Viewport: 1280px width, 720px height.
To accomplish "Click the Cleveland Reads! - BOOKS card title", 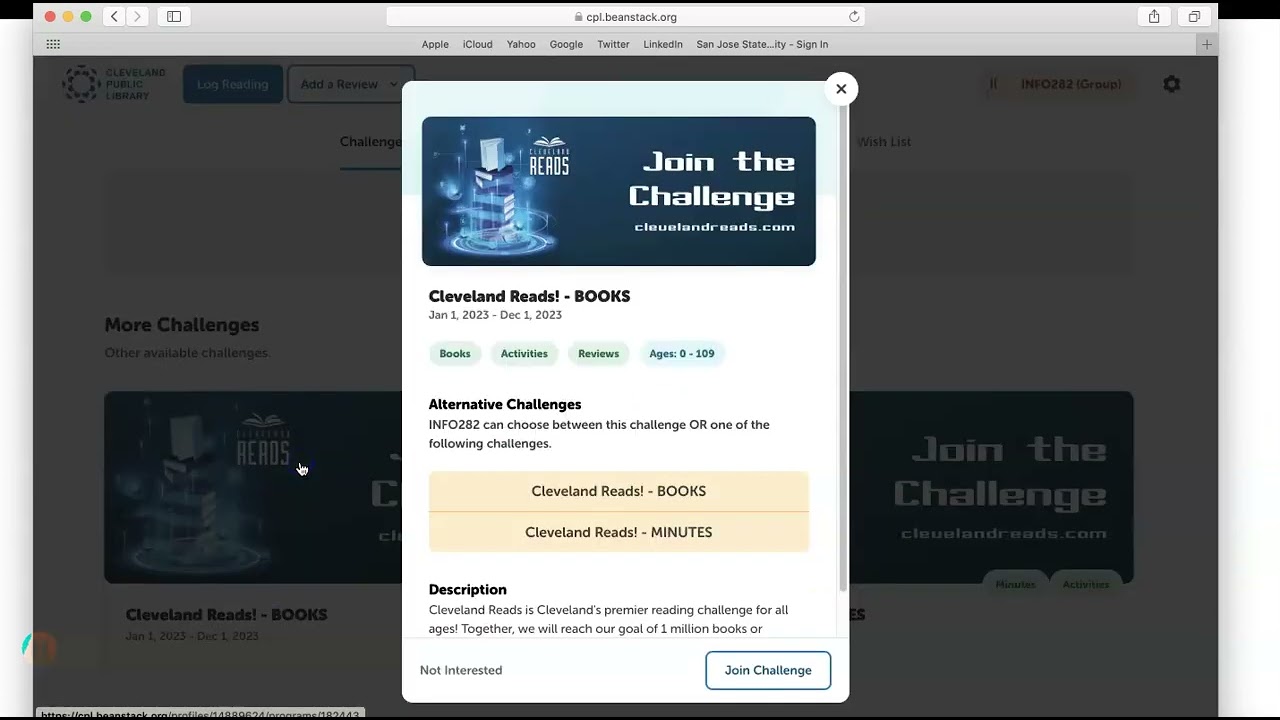I will click(x=226, y=615).
